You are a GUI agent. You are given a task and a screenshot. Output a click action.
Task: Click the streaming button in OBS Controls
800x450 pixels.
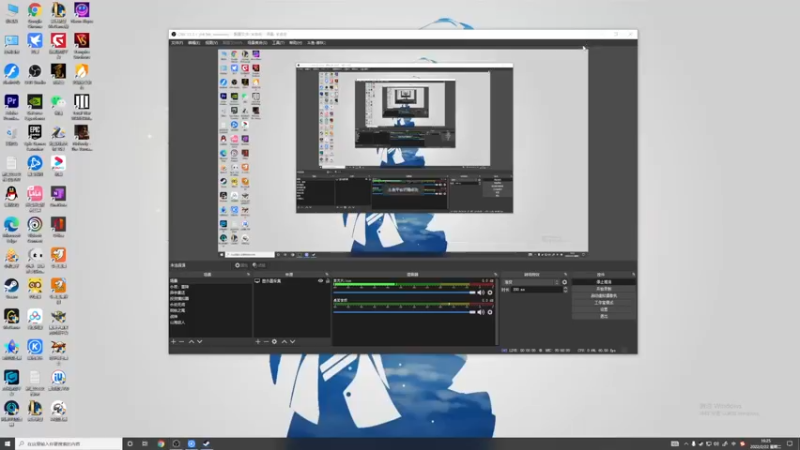(x=604, y=282)
